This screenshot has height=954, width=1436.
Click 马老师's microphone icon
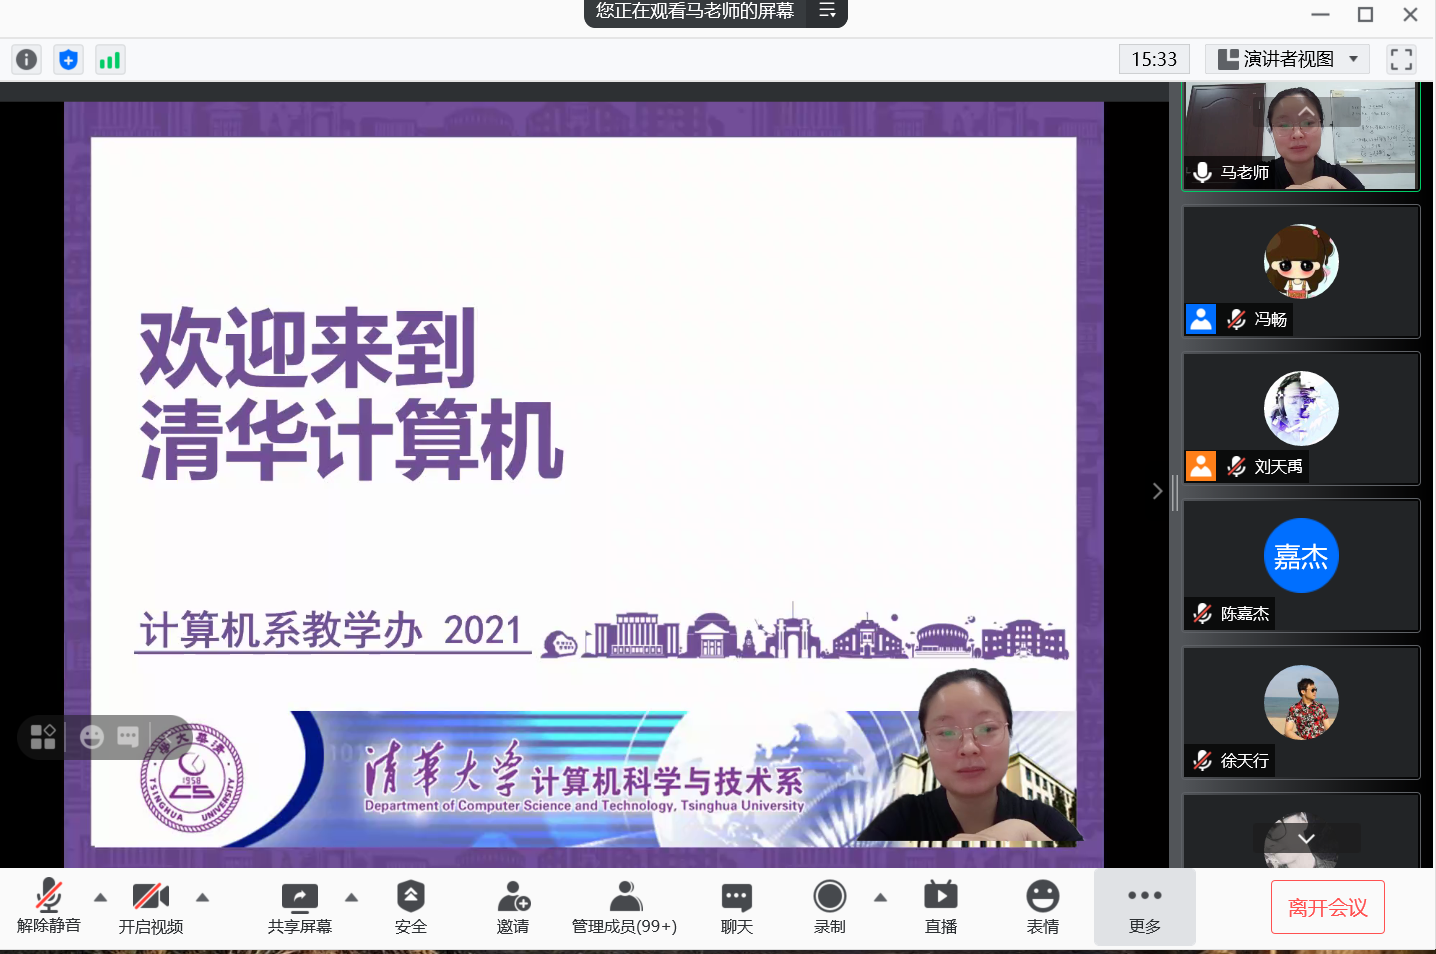coord(1203,172)
